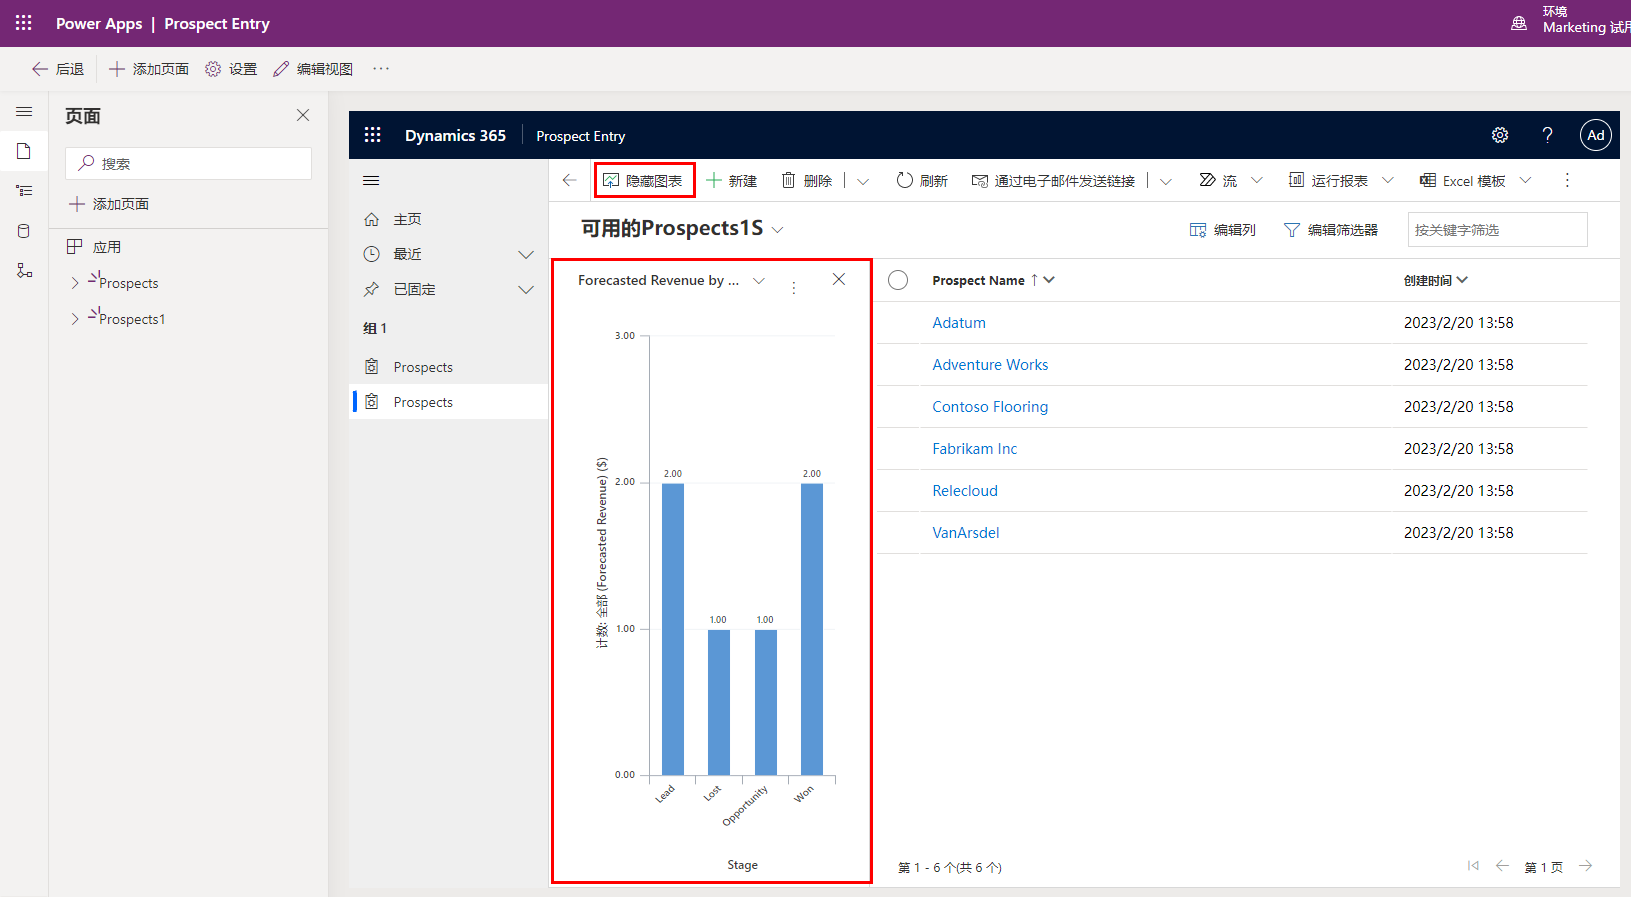Viewport: 1631px width, 897px height.
Task: Click the back arrow in the Dynamics command bar
Action: (x=569, y=180)
